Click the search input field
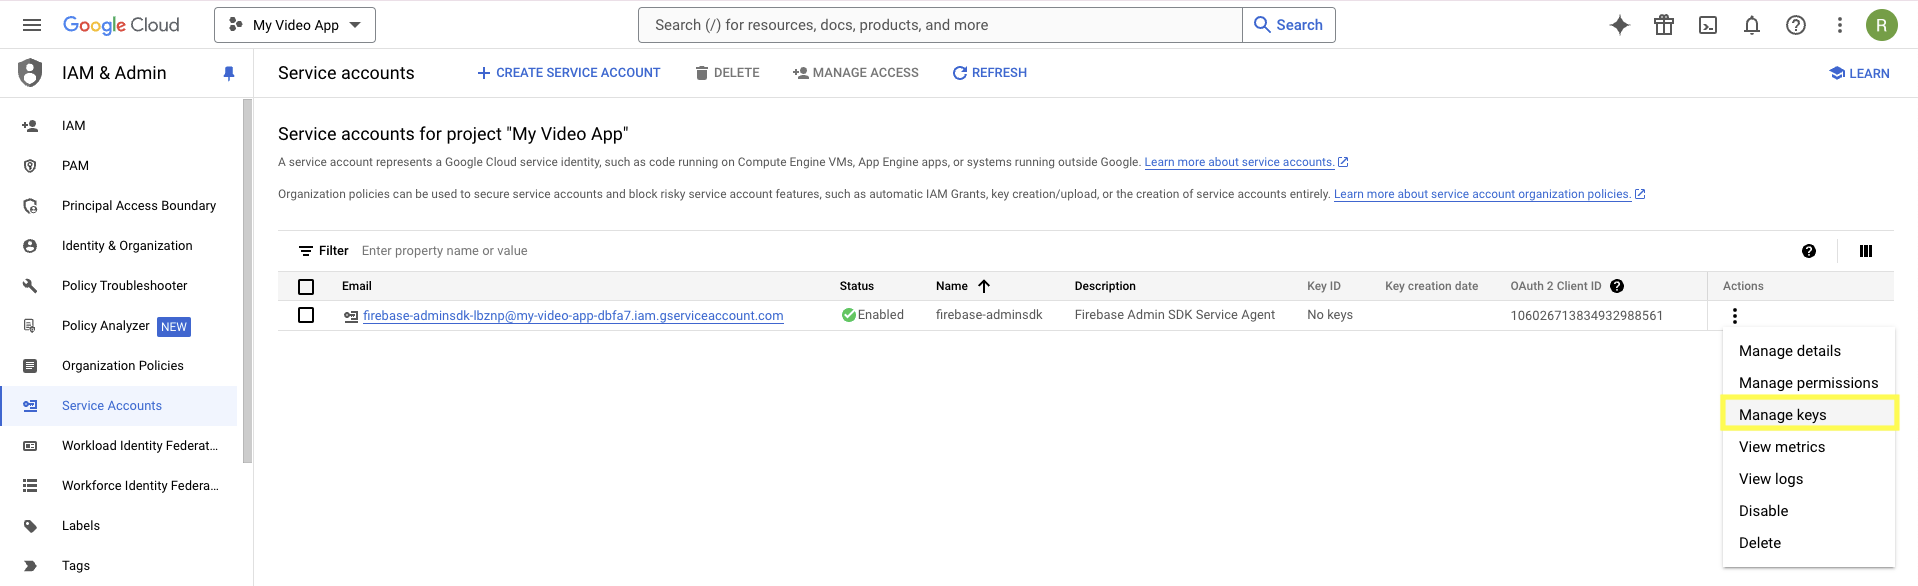1918x586 pixels. coord(940,25)
